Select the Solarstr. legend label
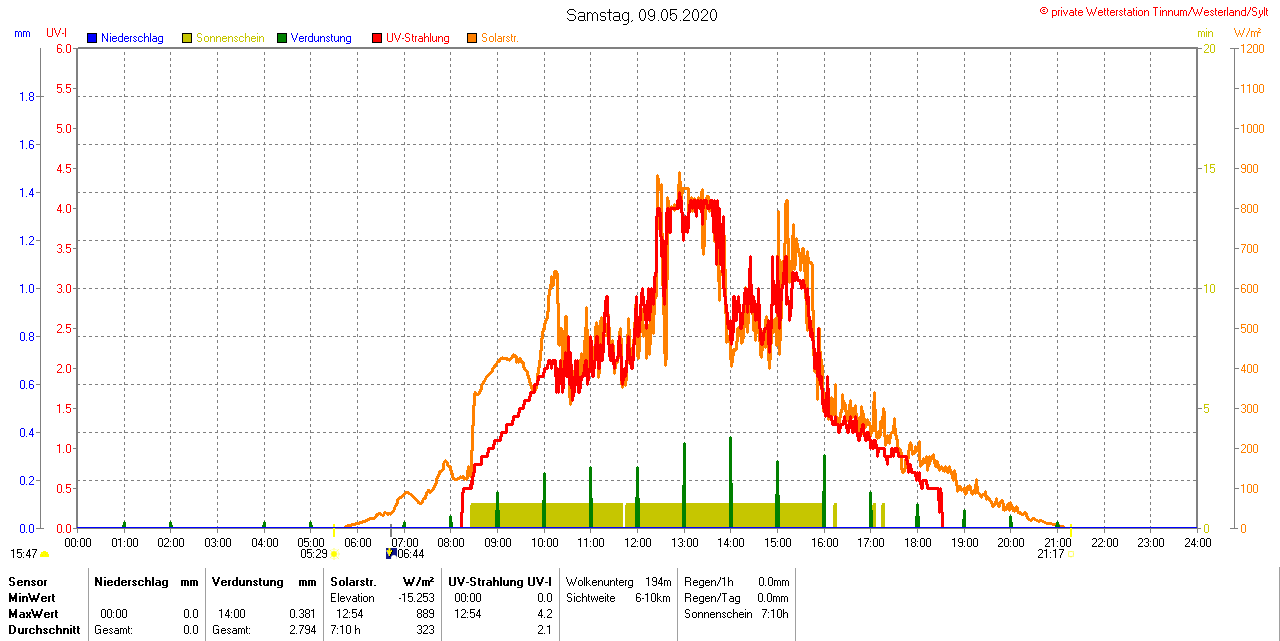Screen dimensions: 1280x641 (500, 38)
